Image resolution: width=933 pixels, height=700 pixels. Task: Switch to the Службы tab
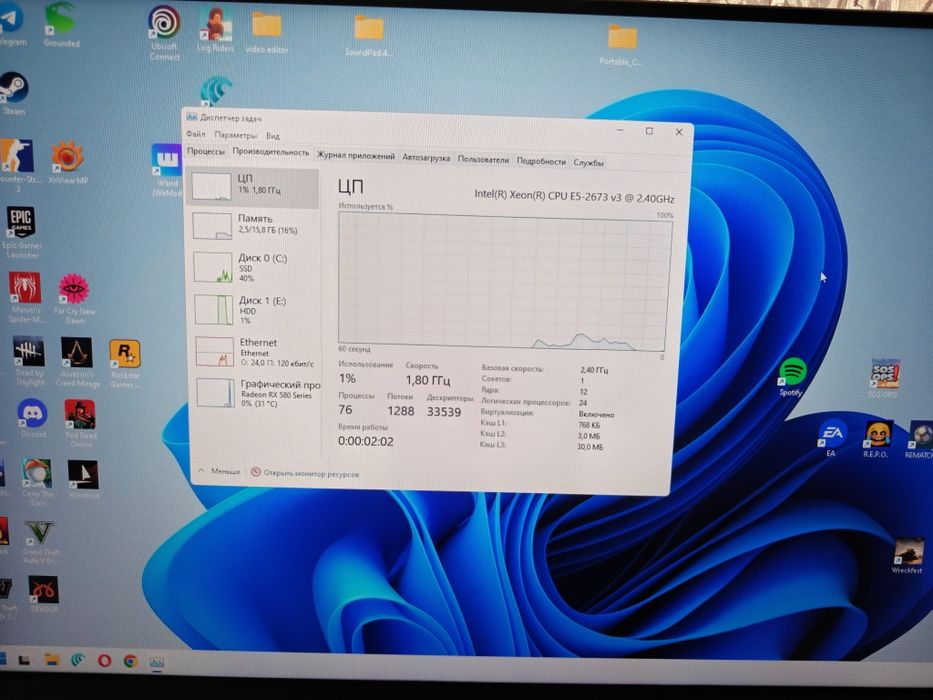pyautogui.click(x=588, y=162)
